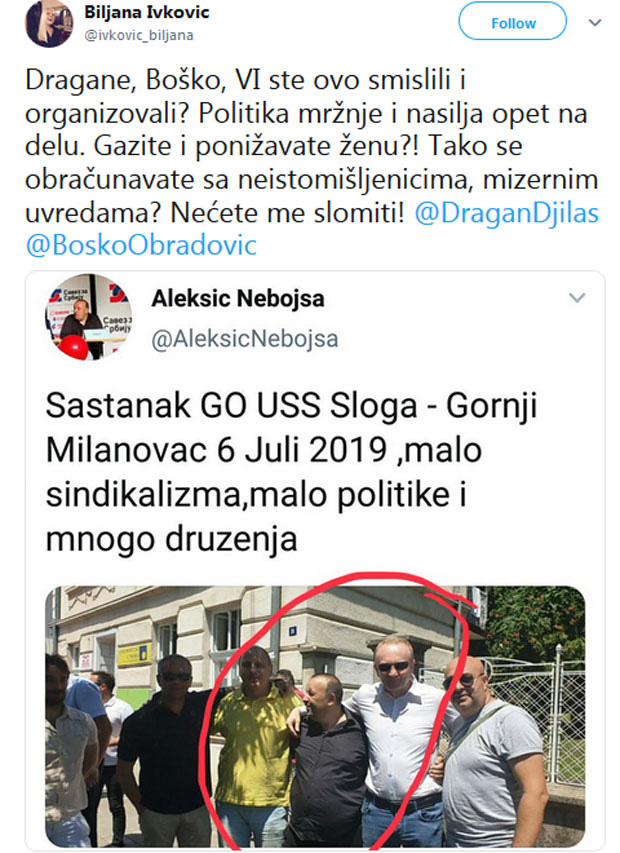Click the @ivkovic_biljana handle
620x853 pixels.
(139, 35)
